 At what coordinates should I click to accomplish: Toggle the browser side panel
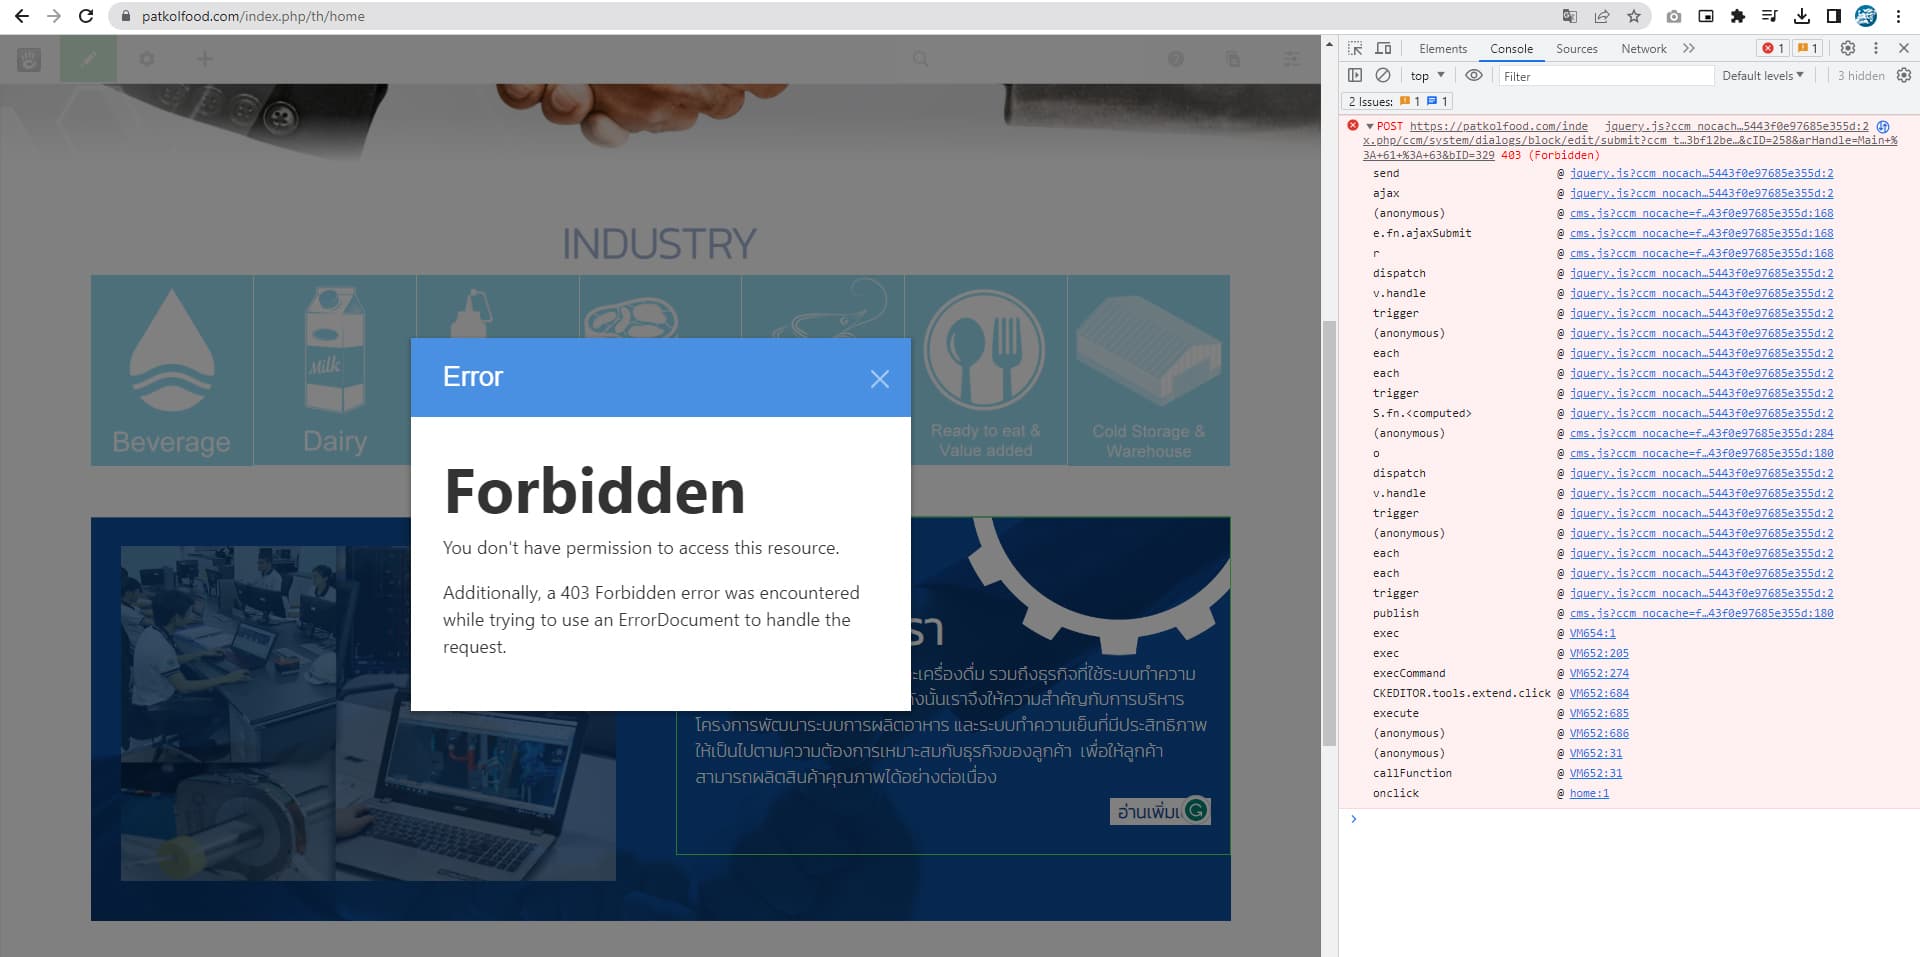(x=1834, y=16)
